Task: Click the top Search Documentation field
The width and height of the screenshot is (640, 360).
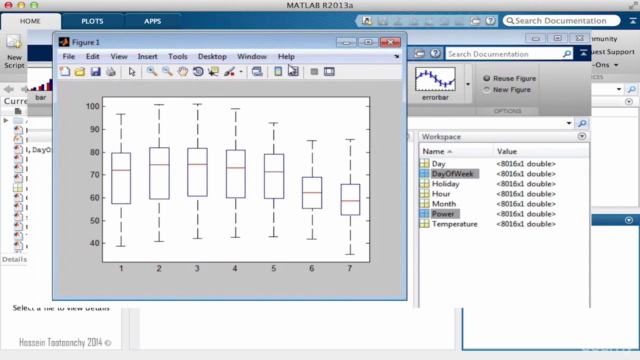Action: (562, 21)
